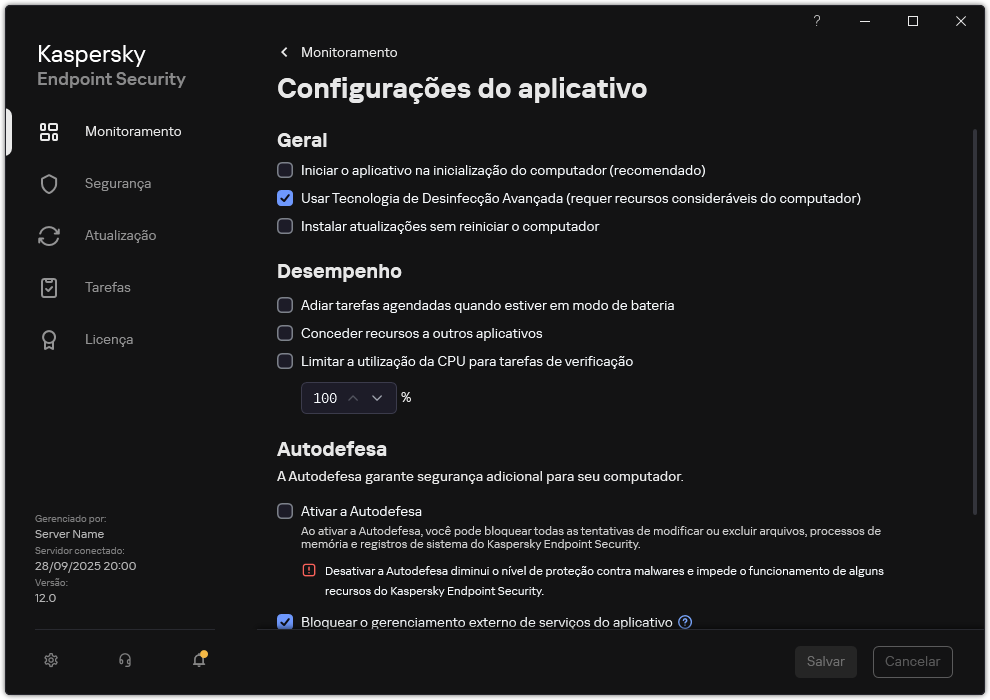Viewport: 990px width, 700px height.
Task: Click the Tarefas checklist icon
Action: (x=48, y=287)
